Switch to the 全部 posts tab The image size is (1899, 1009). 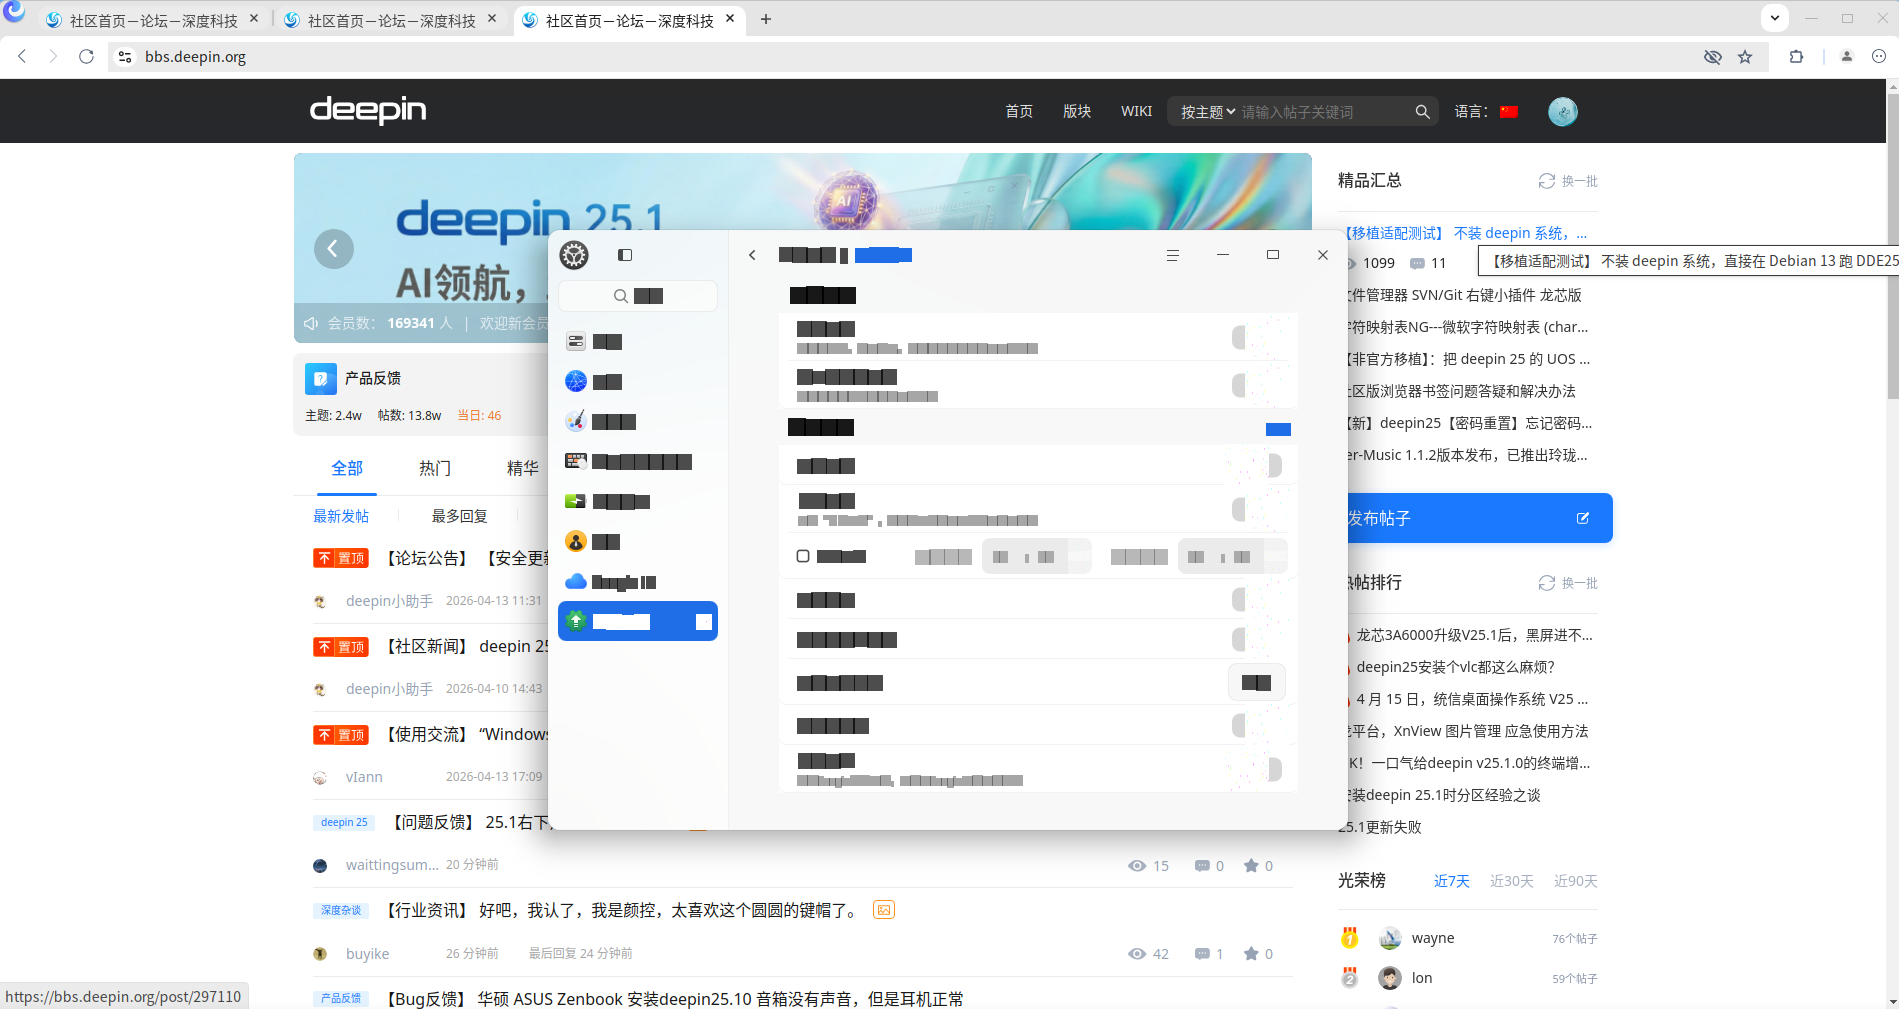[x=347, y=468]
